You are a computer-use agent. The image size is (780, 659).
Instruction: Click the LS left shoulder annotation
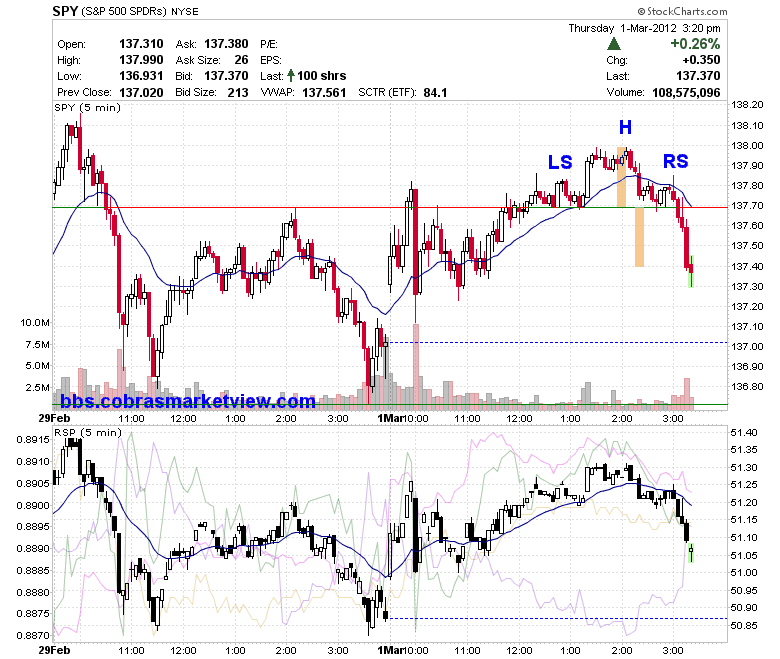coord(560,162)
